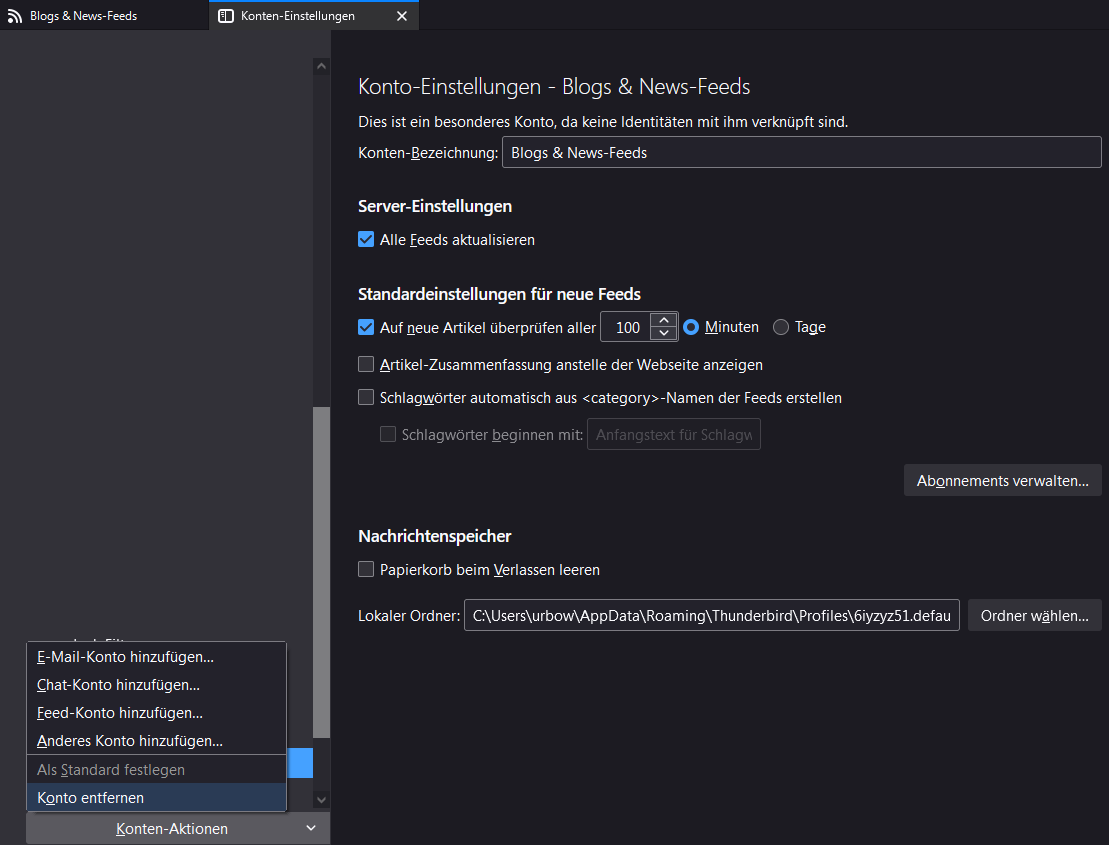Enable Artikel-Zusammenfassung anstelle der Webseite anzeigen

pyautogui.click(x=366, y=364)
